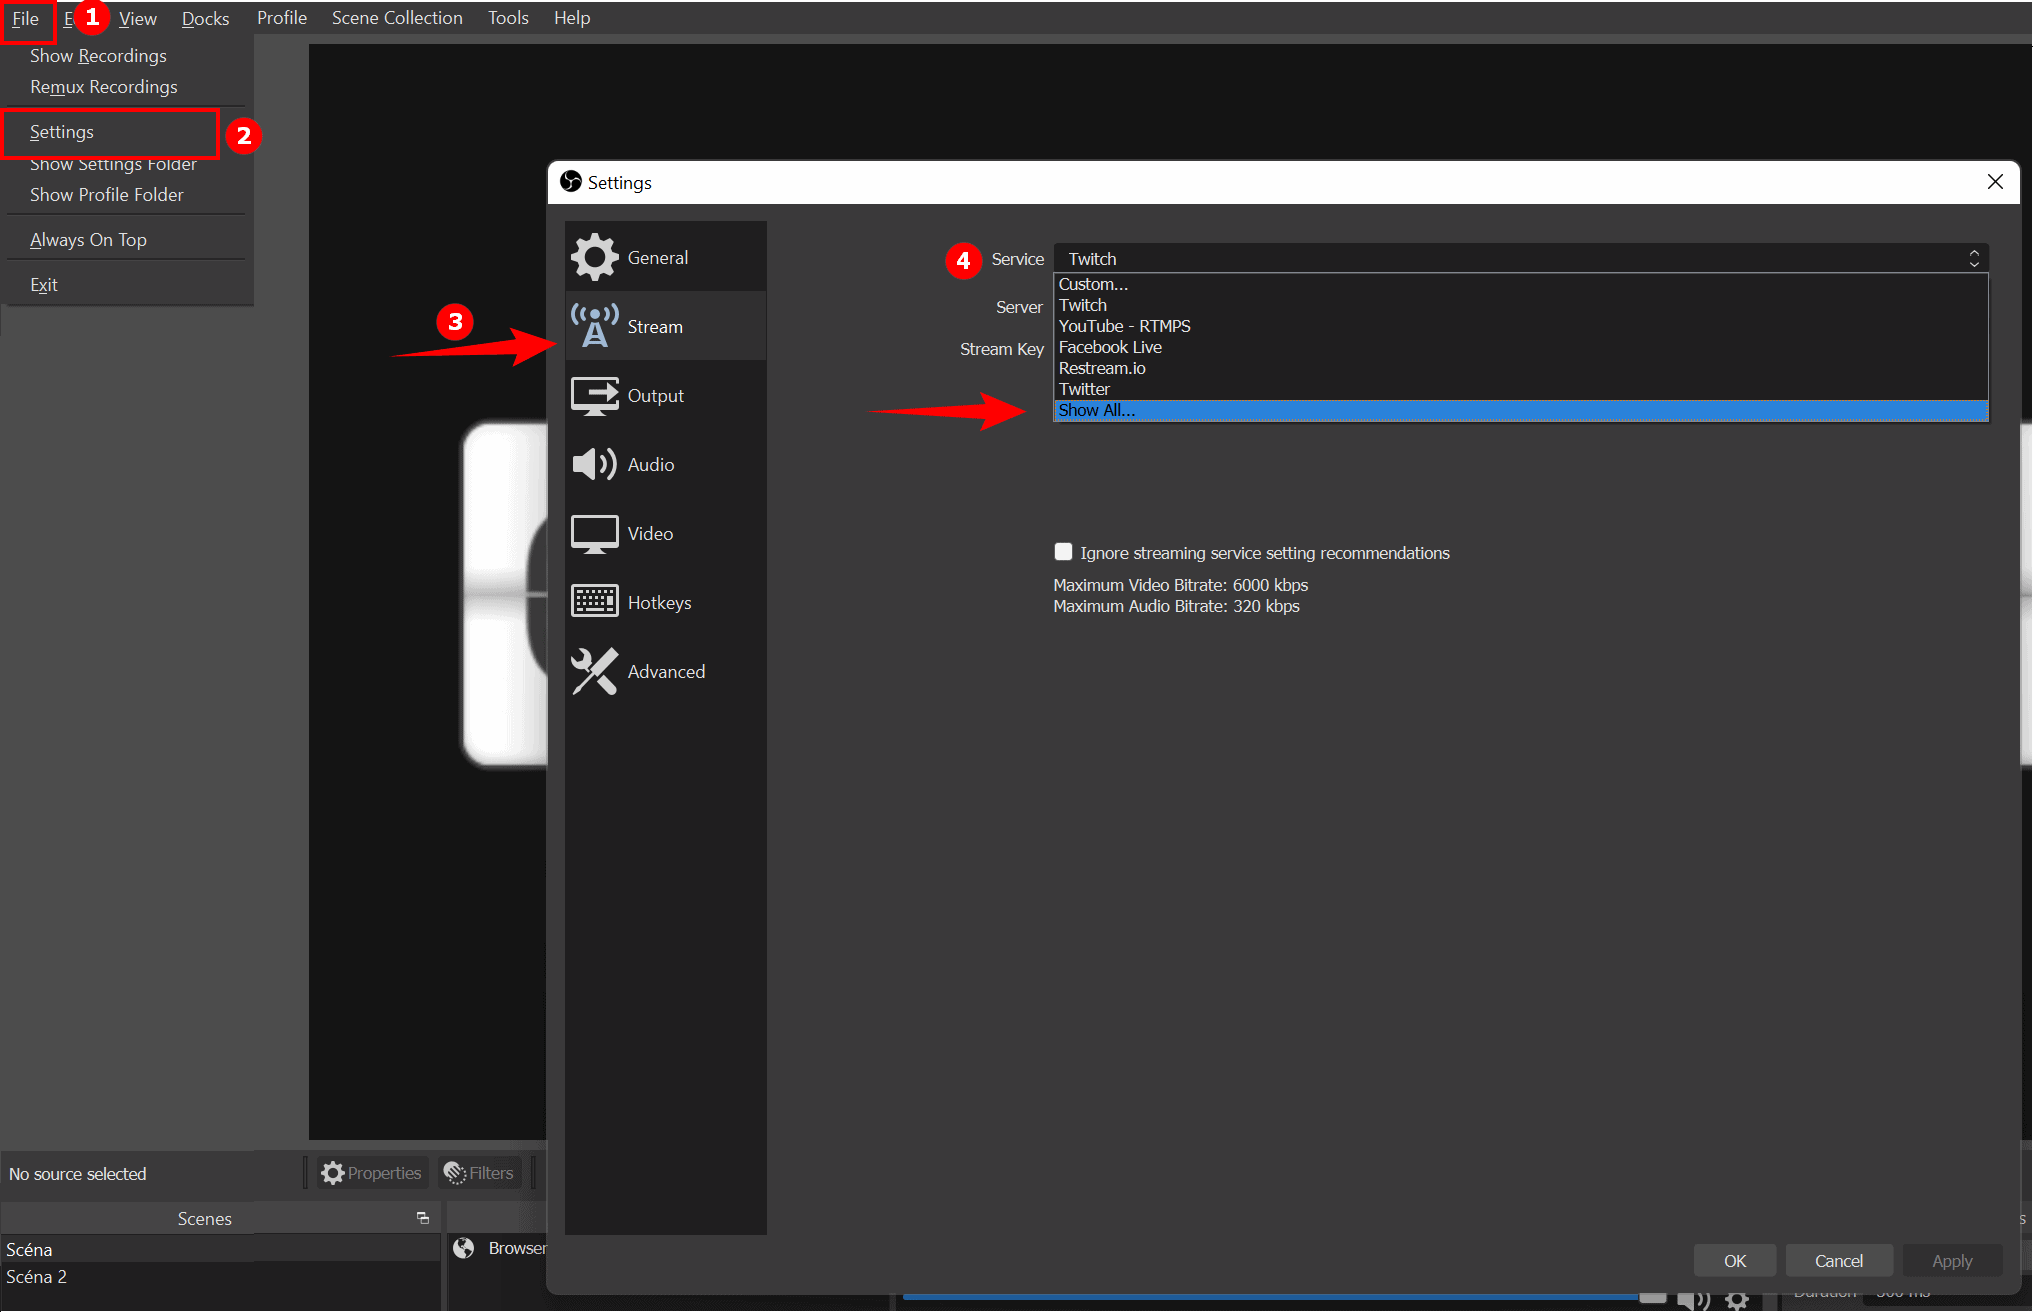Open the Profile menu
Viewport: 2033px width, 1312px height.
pyautogui.click(x=282, y=18)
